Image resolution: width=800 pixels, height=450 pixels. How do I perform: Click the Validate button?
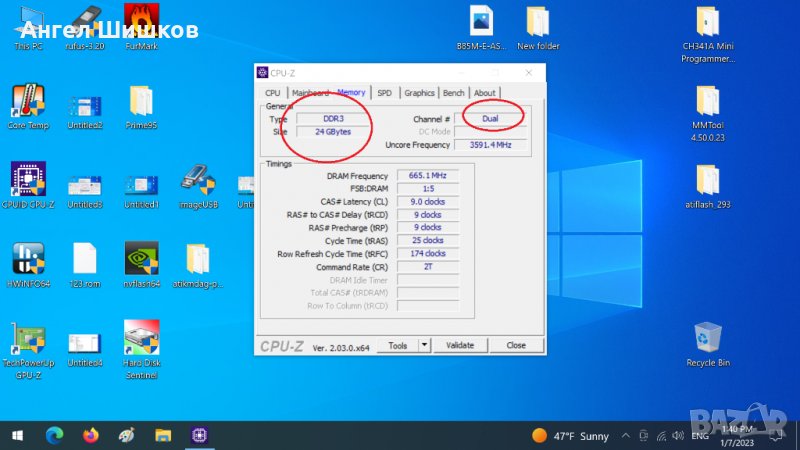(460, 345)
